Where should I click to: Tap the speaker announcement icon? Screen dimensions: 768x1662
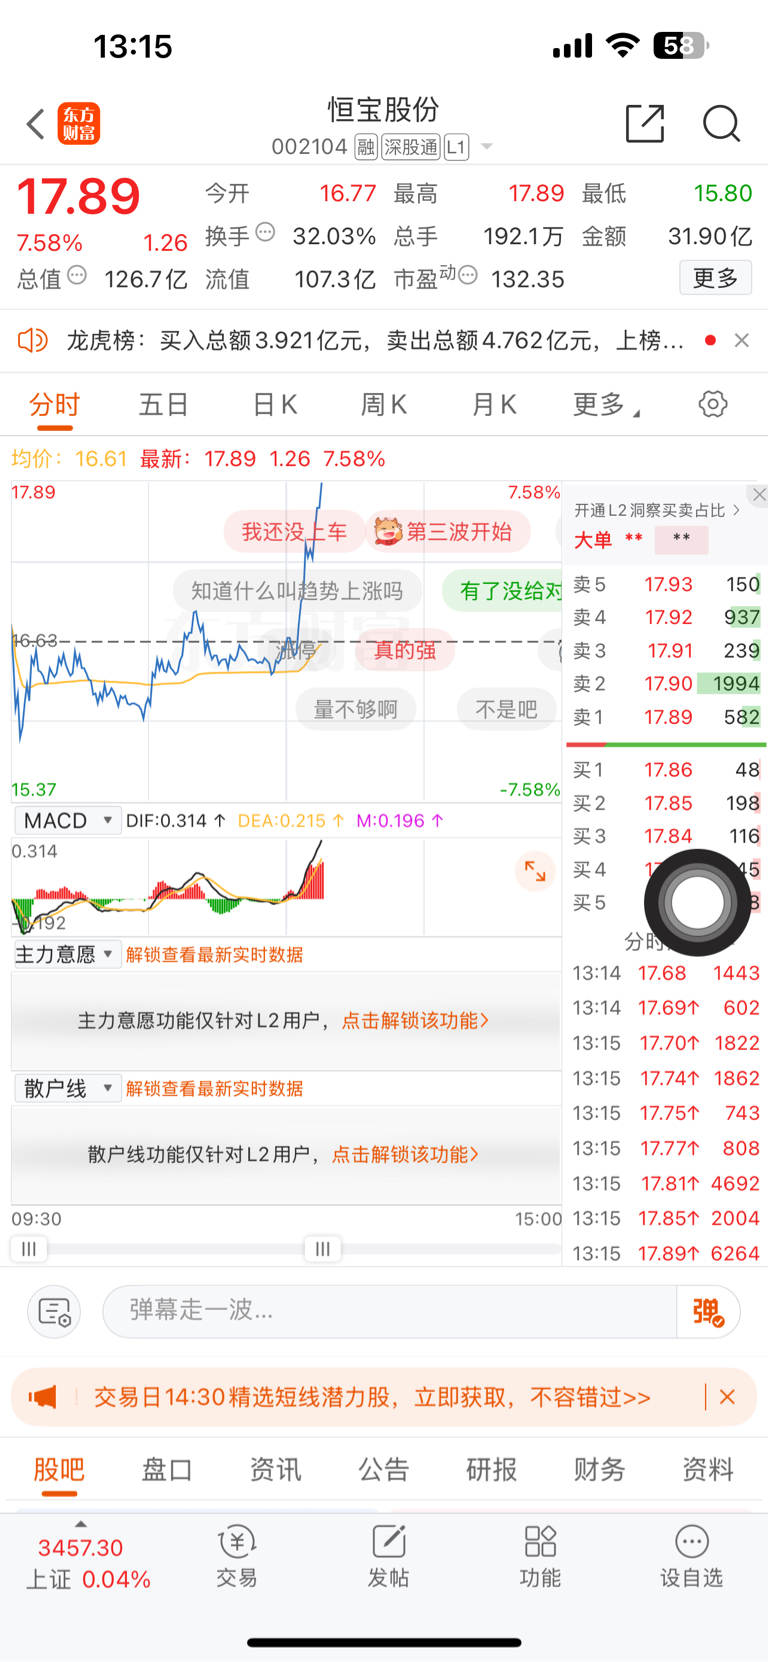pos(33,341)
